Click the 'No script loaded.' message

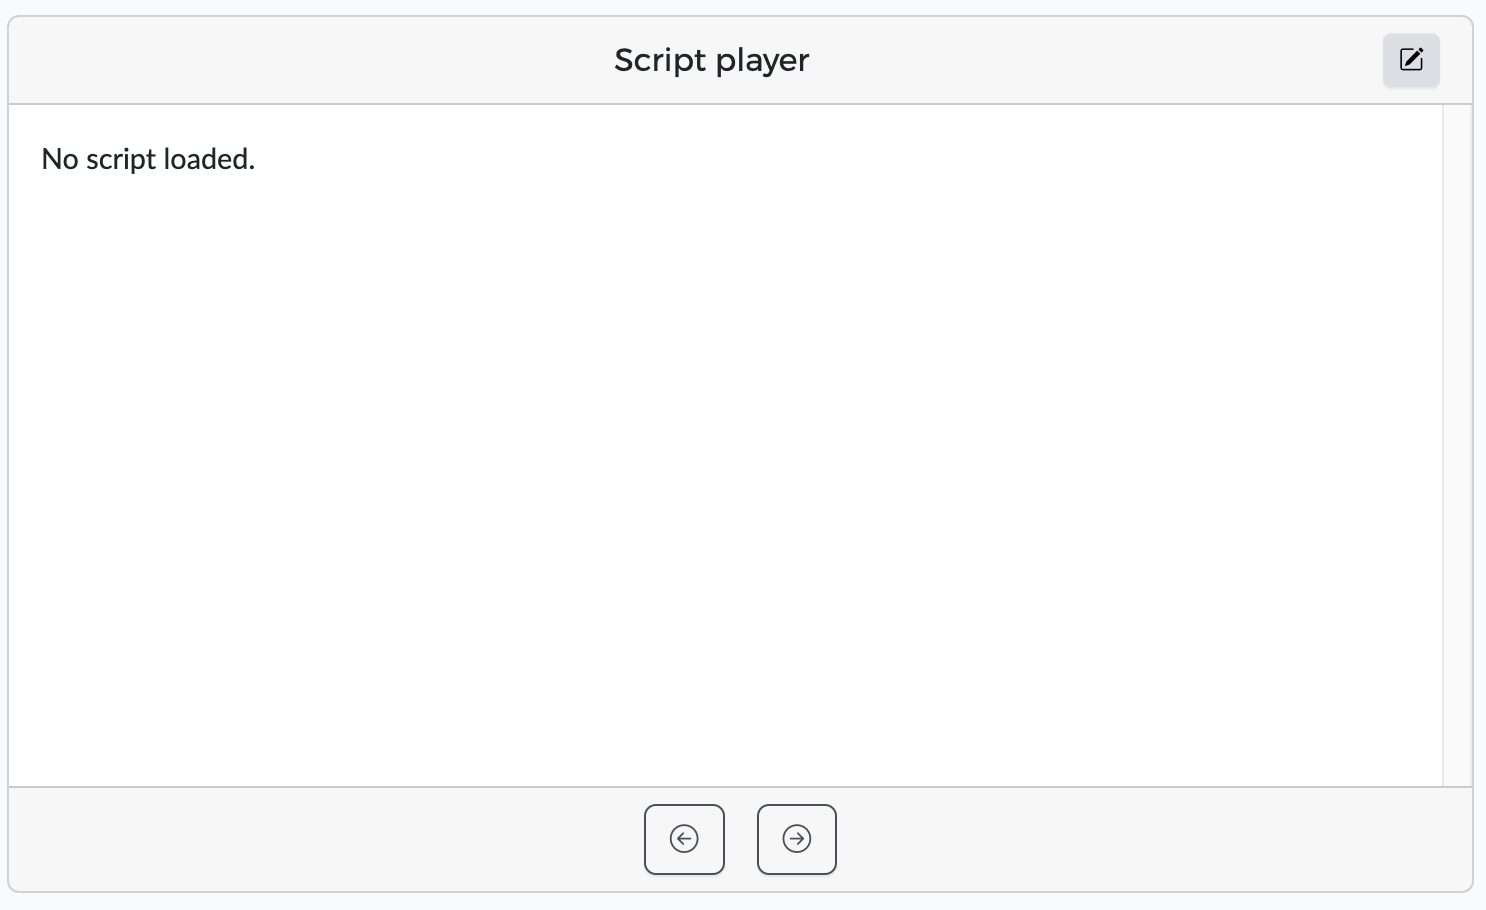(x=148, y=159)
